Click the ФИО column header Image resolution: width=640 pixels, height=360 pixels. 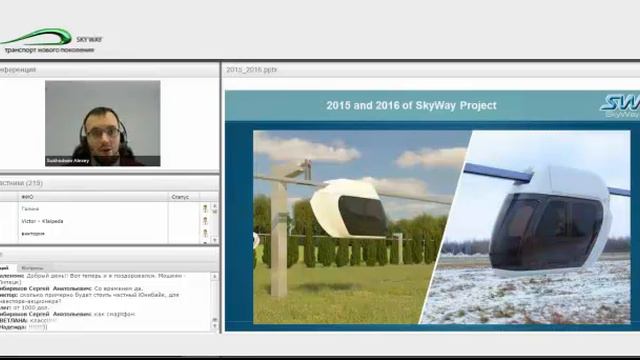point(93,197)
